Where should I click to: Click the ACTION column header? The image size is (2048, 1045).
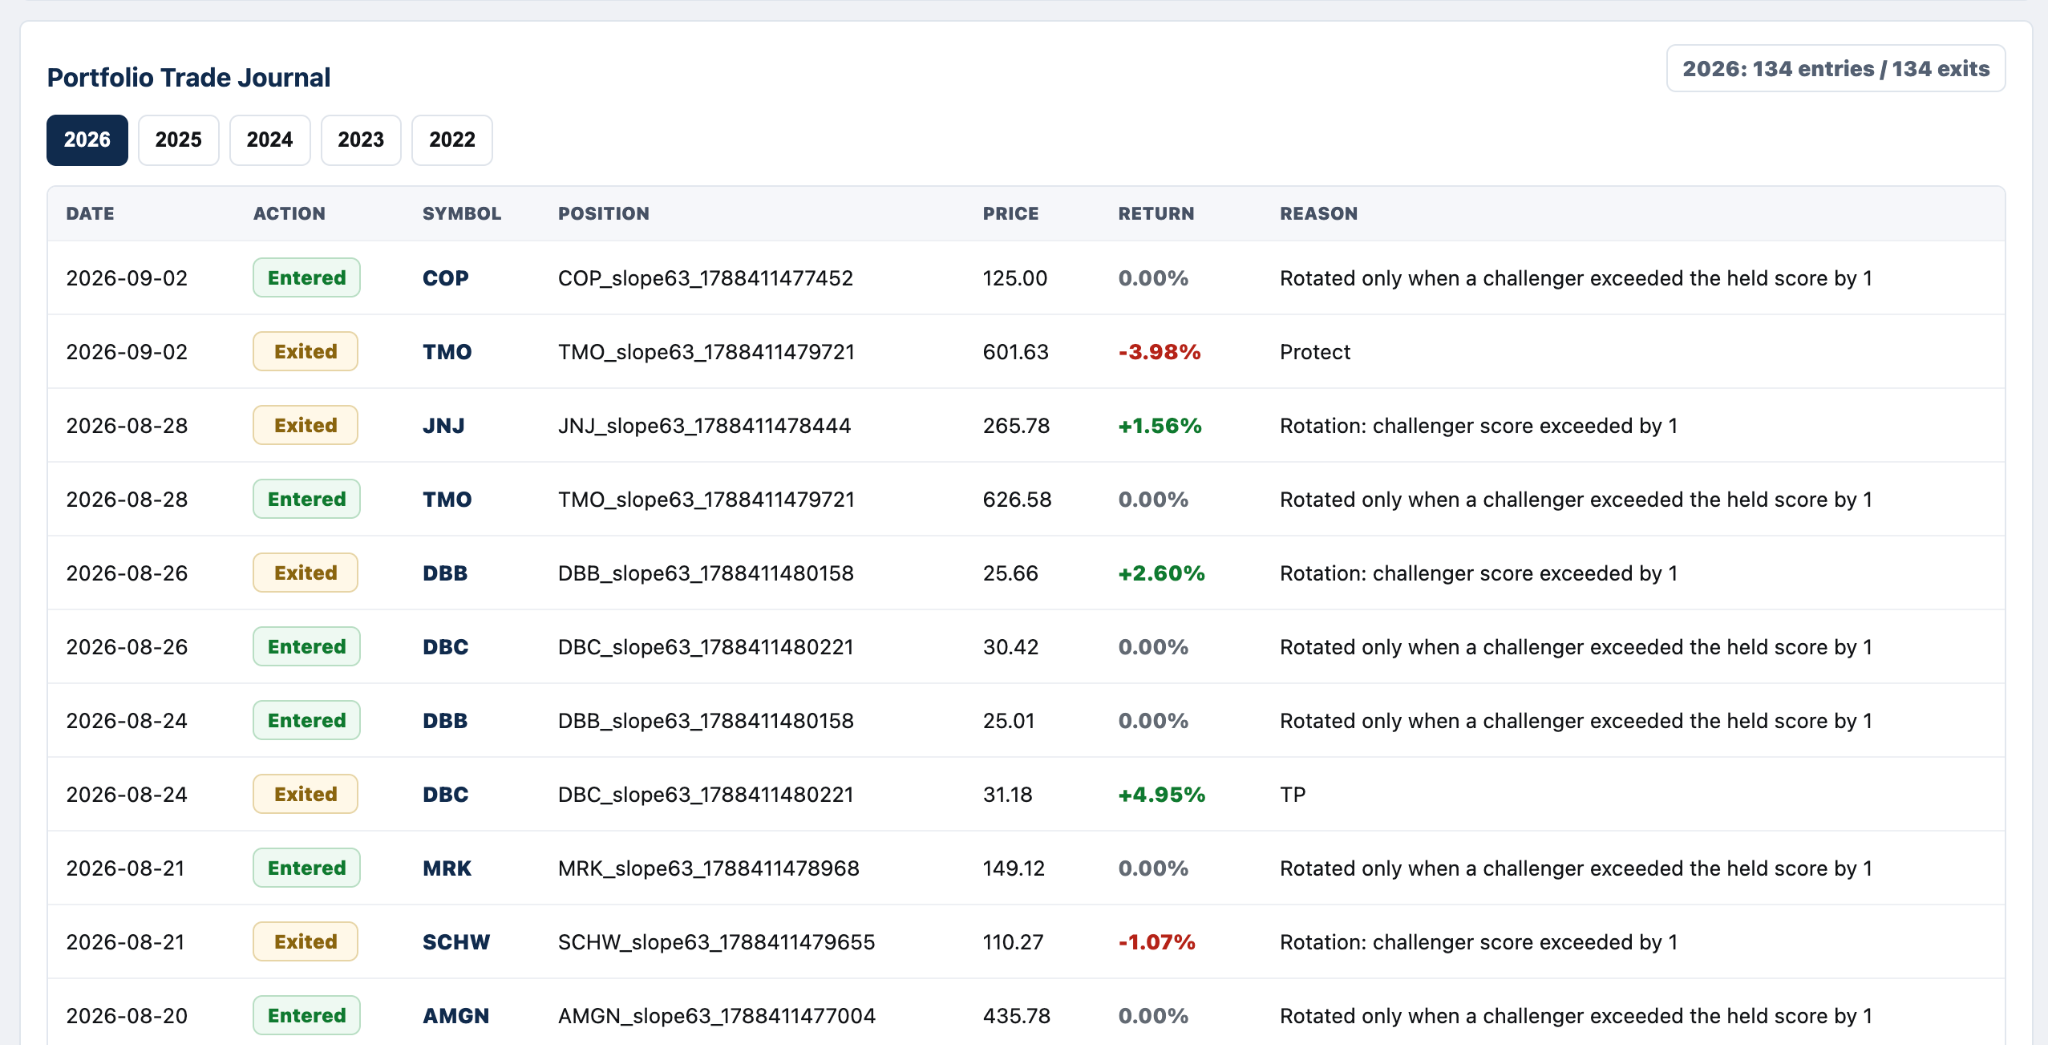(289, 214)
